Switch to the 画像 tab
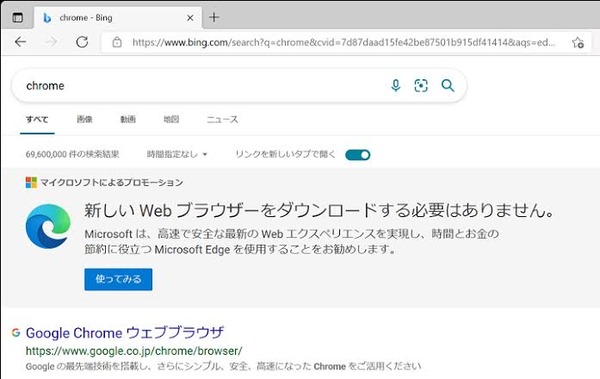This screenshot has width=600, height=379. [85, 119]
